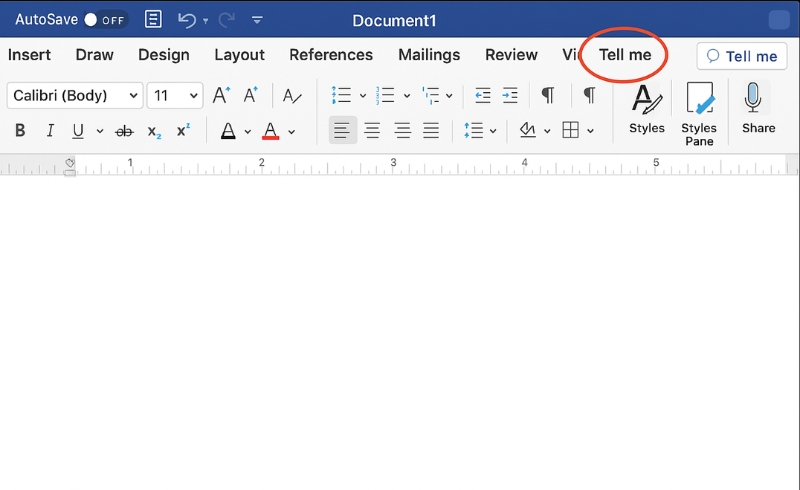Open the Design tab

[x=164, y=55]
